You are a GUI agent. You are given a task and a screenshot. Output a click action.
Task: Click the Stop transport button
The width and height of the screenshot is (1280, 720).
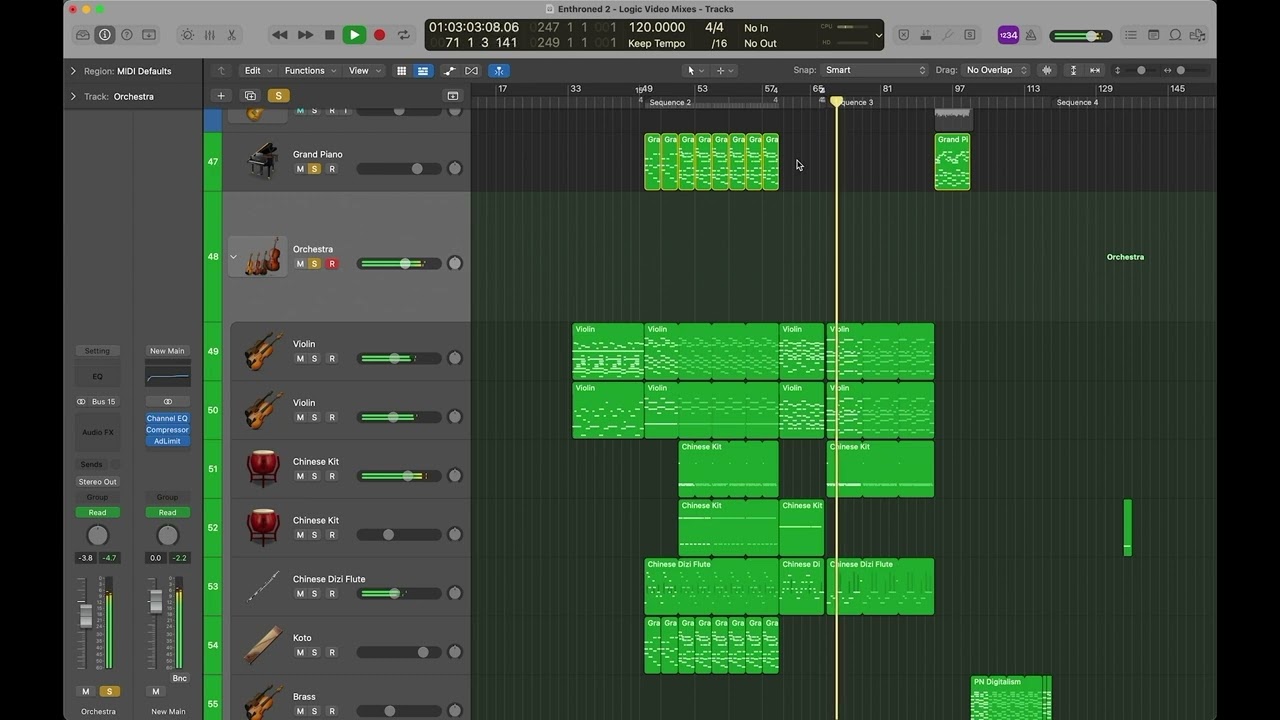coord(329,35)
